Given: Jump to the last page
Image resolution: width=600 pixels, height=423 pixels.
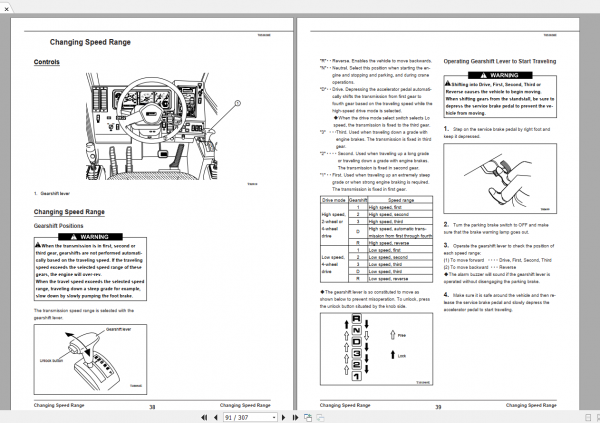Looking at the screenshot, I should [x=295, y=417].
